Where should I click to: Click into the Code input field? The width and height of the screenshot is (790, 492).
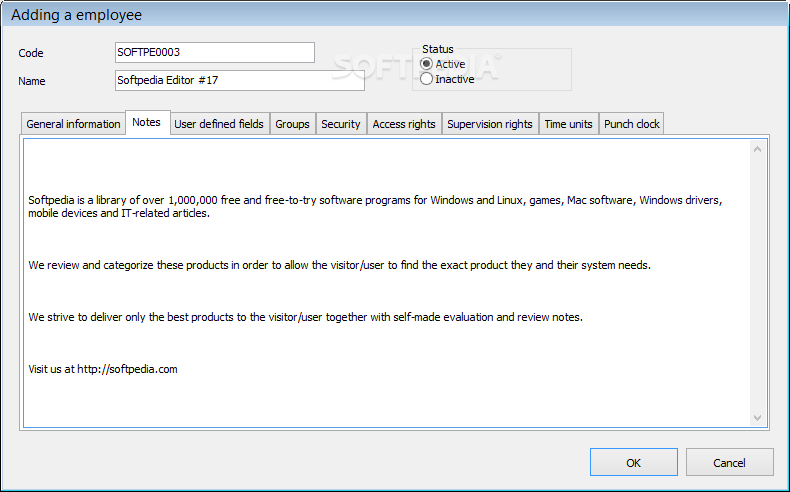[x=215, y=52]
